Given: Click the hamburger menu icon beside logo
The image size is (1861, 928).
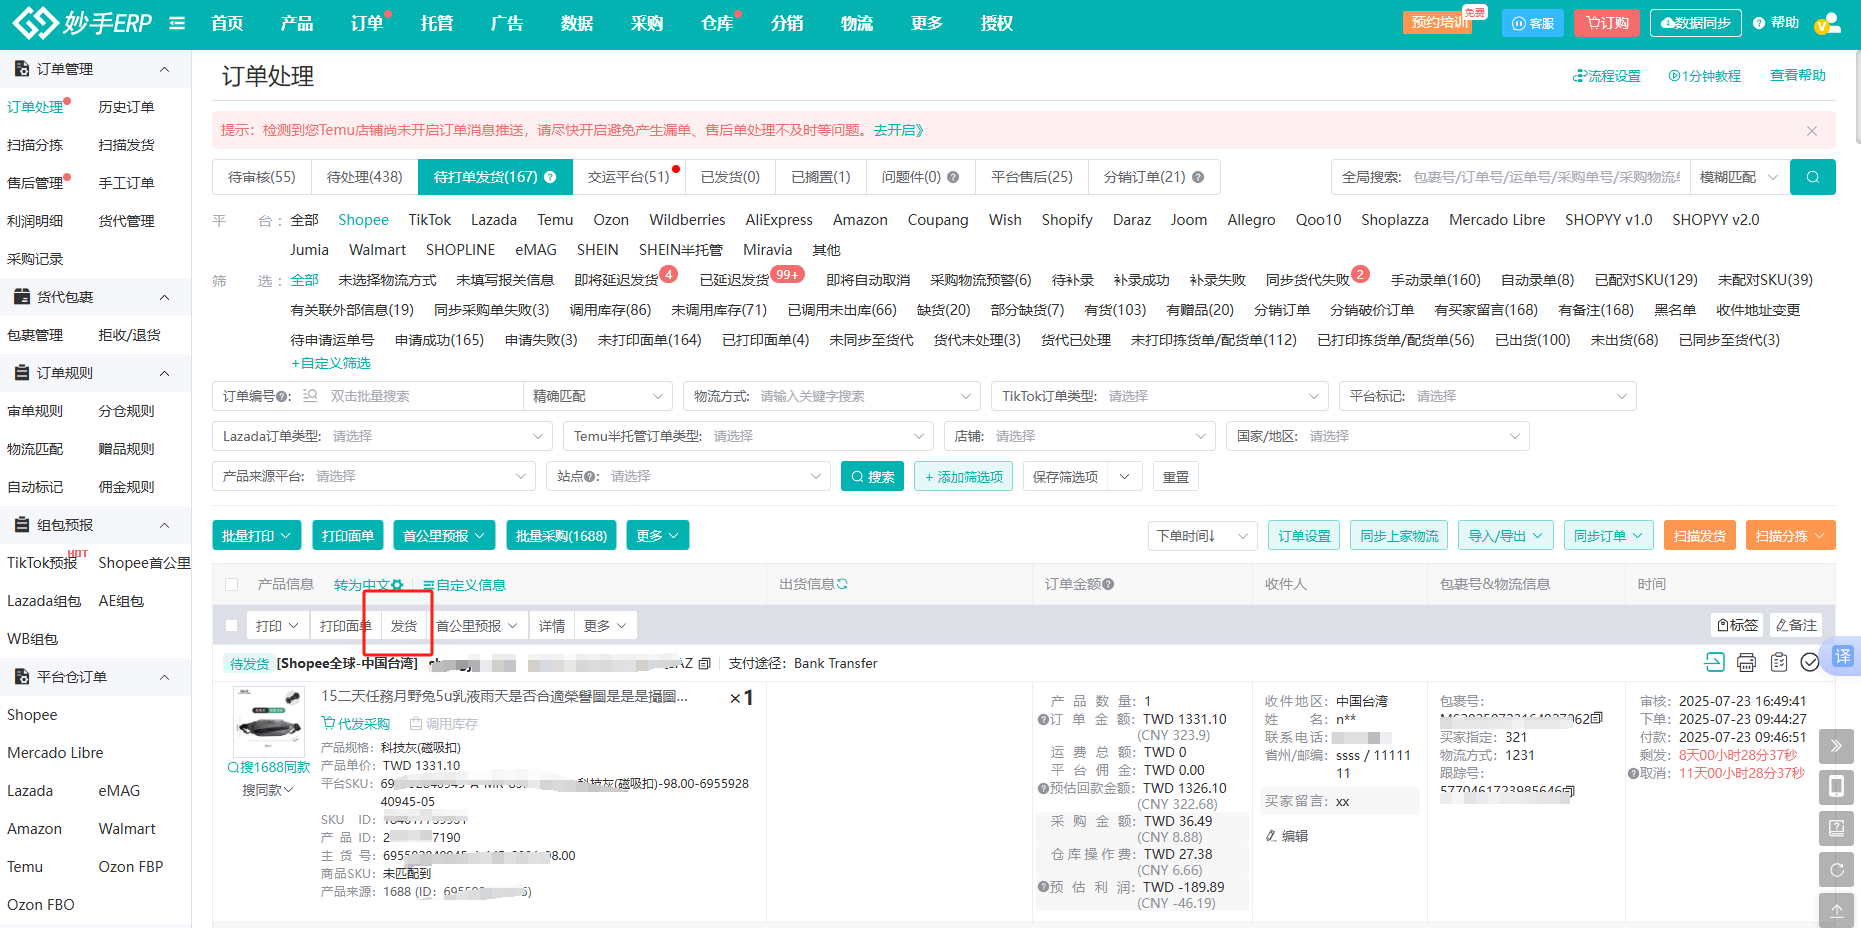Looking at the screenshot, I should click(x=177, y=23).
